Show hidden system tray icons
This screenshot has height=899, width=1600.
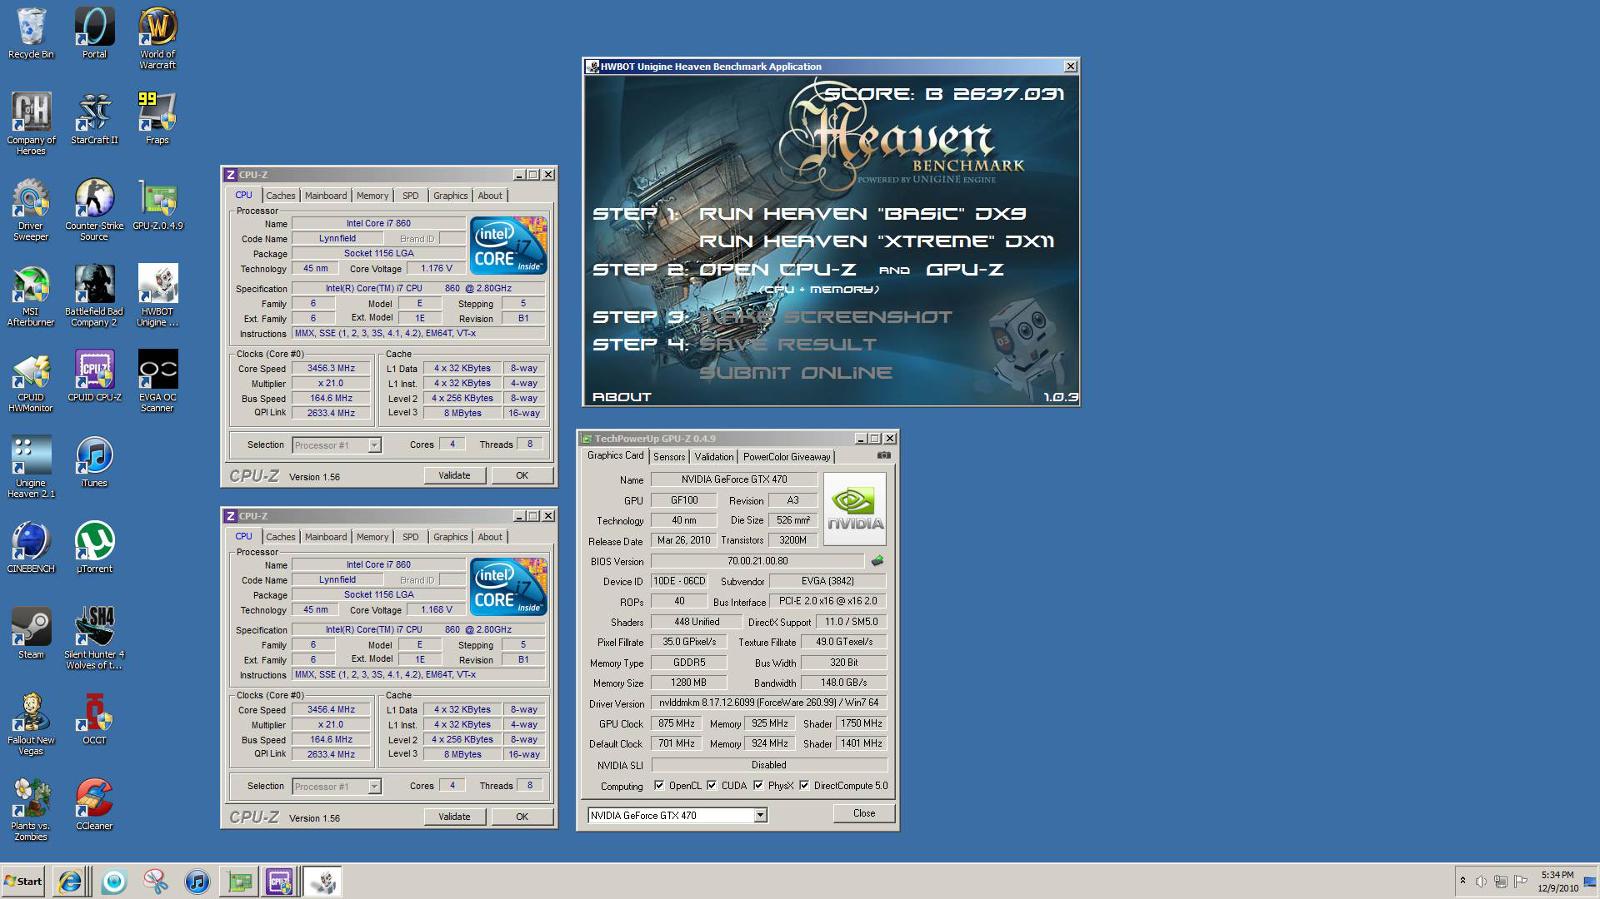pos(1462,881)
